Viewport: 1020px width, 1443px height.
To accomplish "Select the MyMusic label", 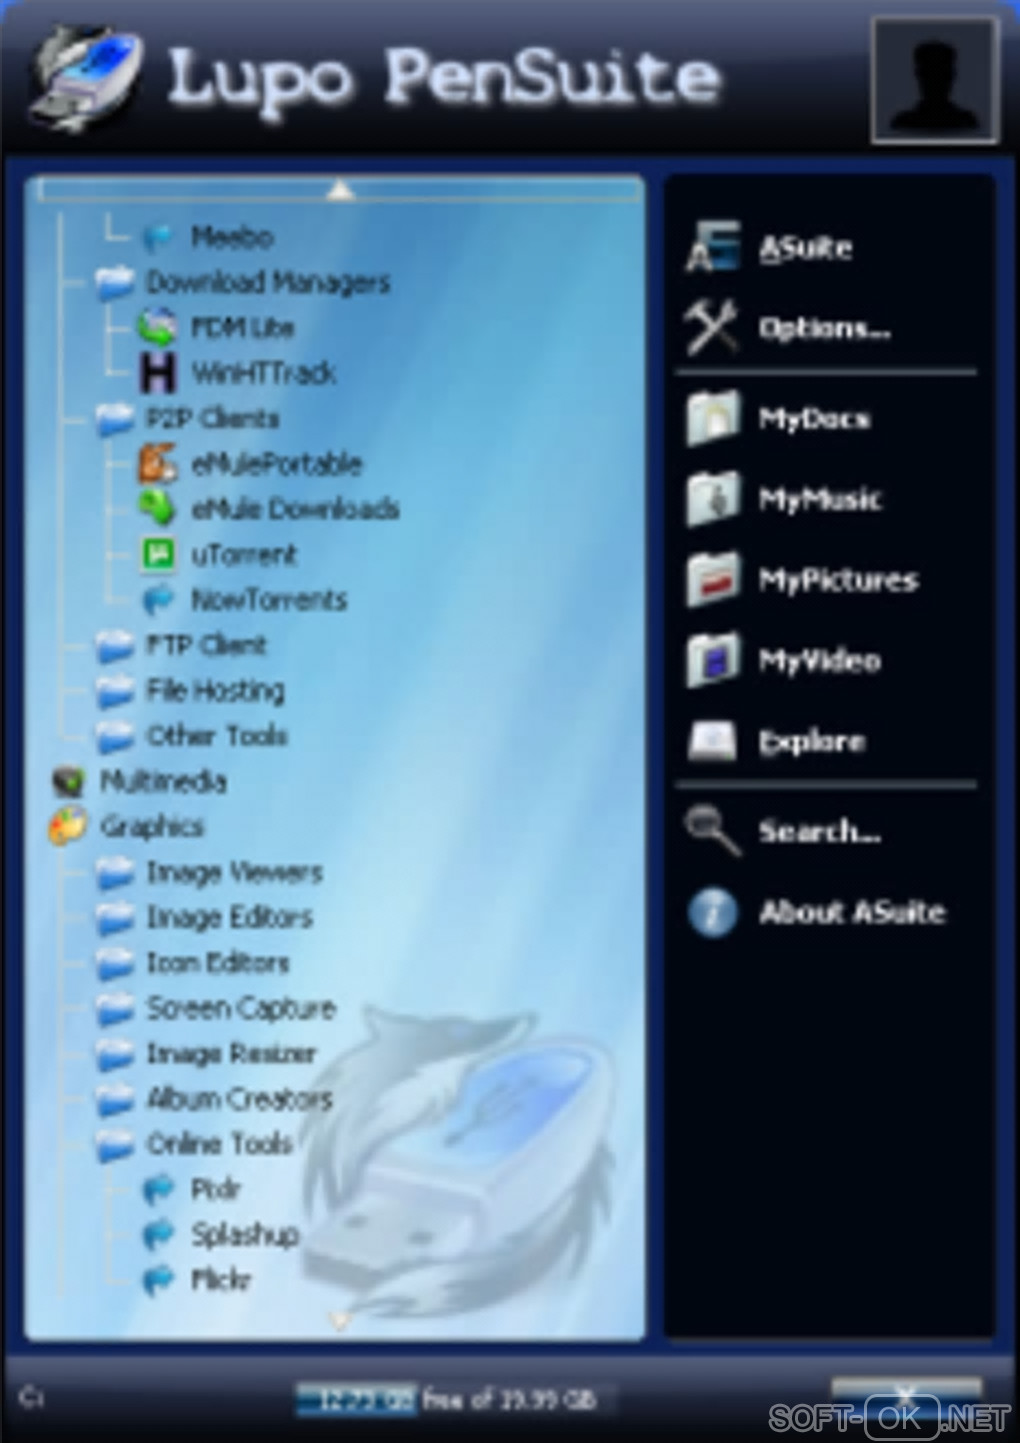I will (x=820, y=498).
